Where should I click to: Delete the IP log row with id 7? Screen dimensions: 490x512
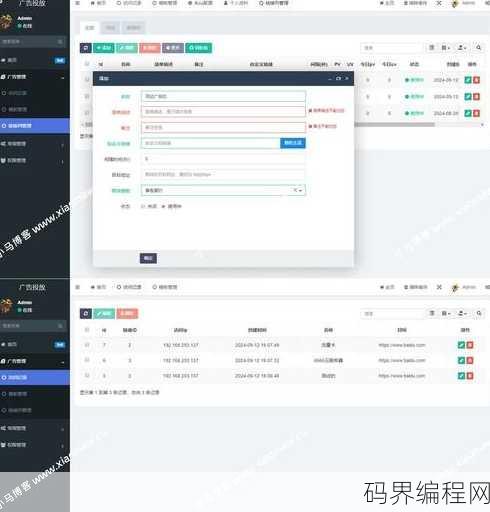(470, 345)
